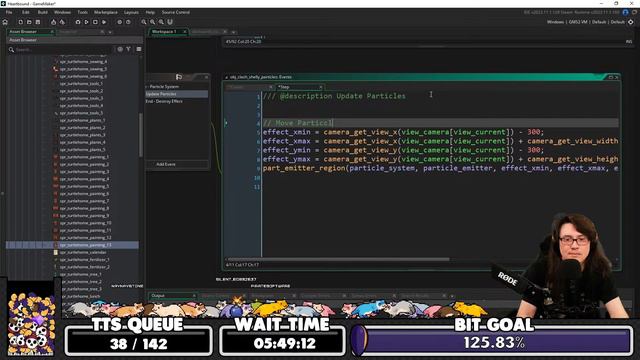
Task: Open the Source Control menu
Action: click(176, 12)
